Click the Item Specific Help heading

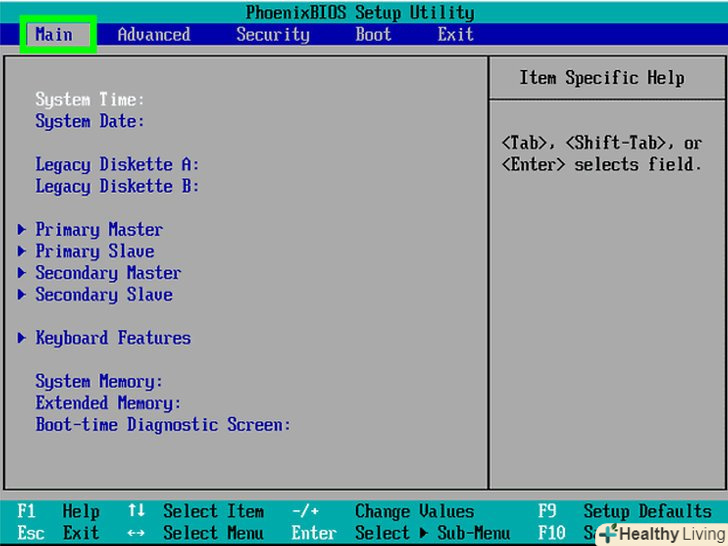[x=602, y=78]
